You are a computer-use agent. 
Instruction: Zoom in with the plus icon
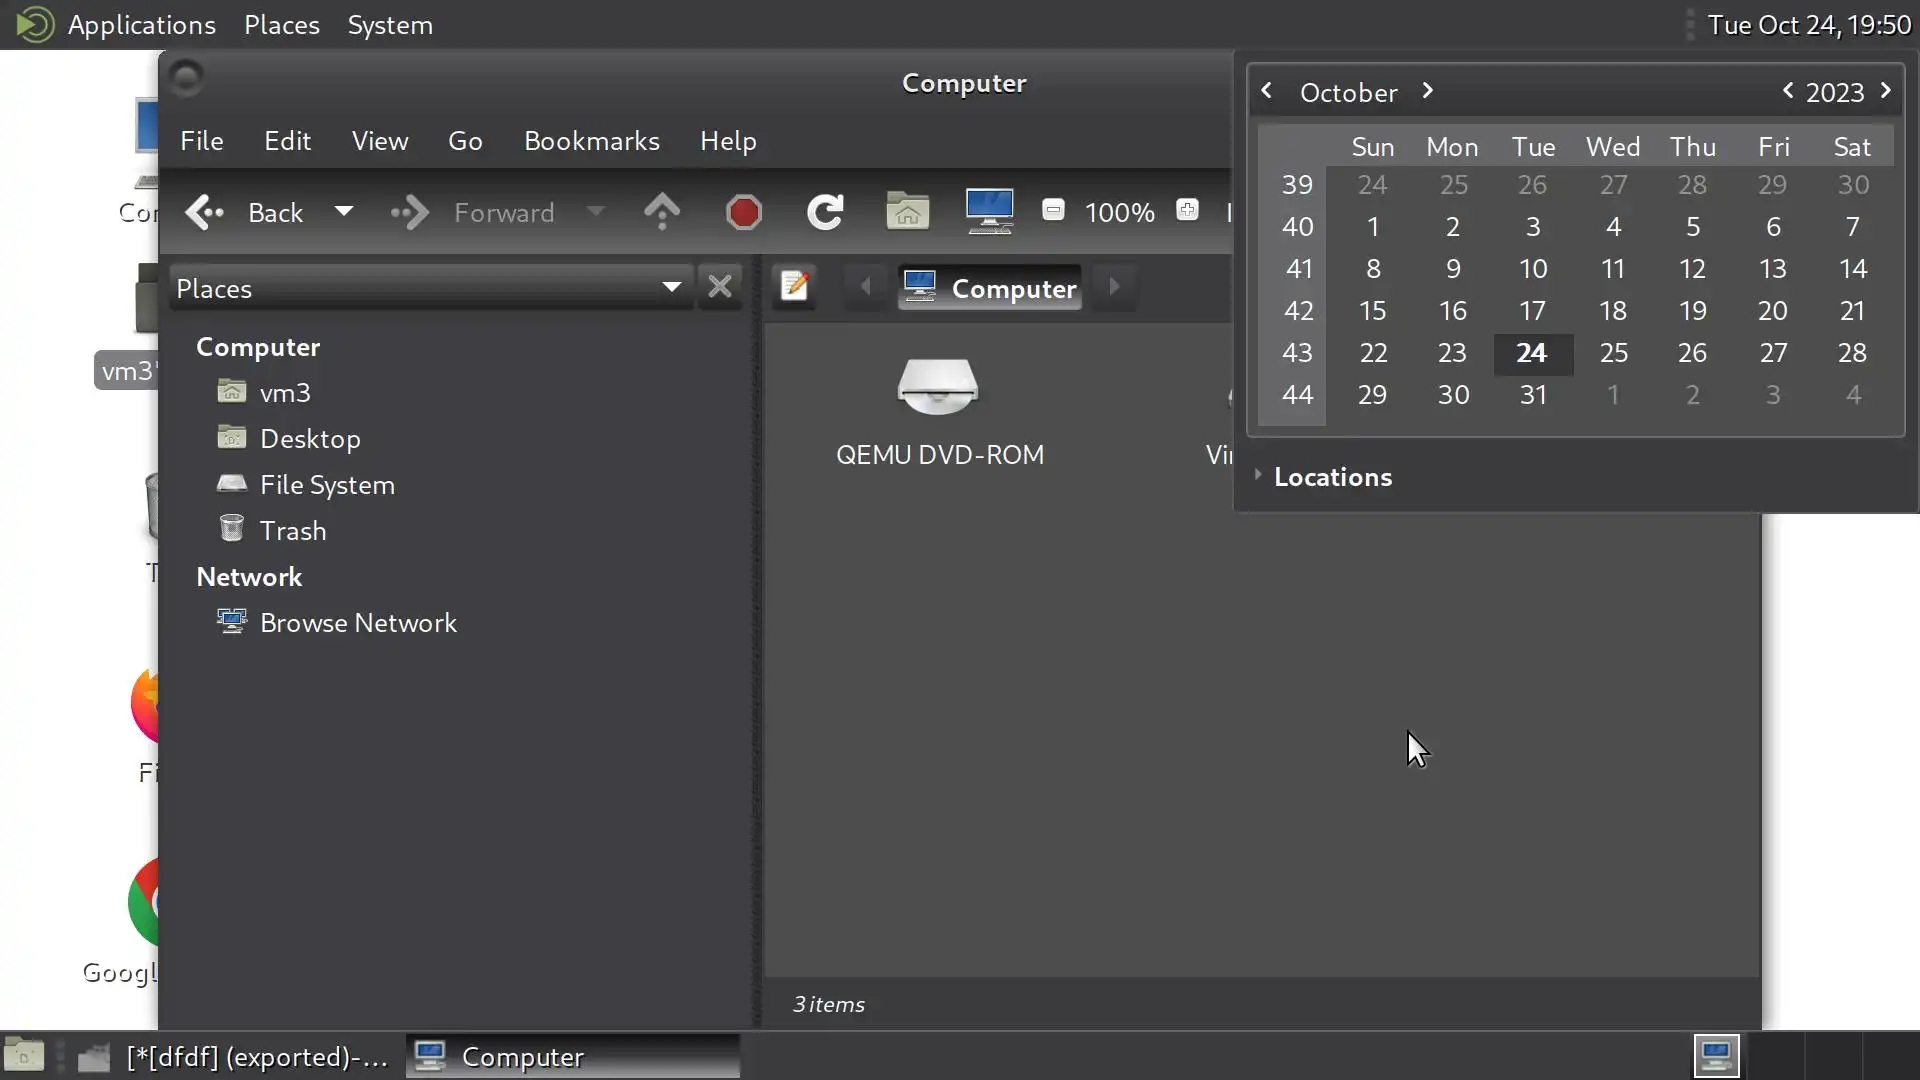(x=1187, y=210)
